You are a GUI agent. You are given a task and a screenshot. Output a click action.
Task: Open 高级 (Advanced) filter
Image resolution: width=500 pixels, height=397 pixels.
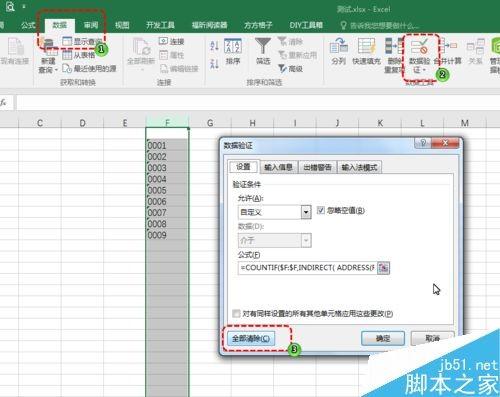click(290, 69)
